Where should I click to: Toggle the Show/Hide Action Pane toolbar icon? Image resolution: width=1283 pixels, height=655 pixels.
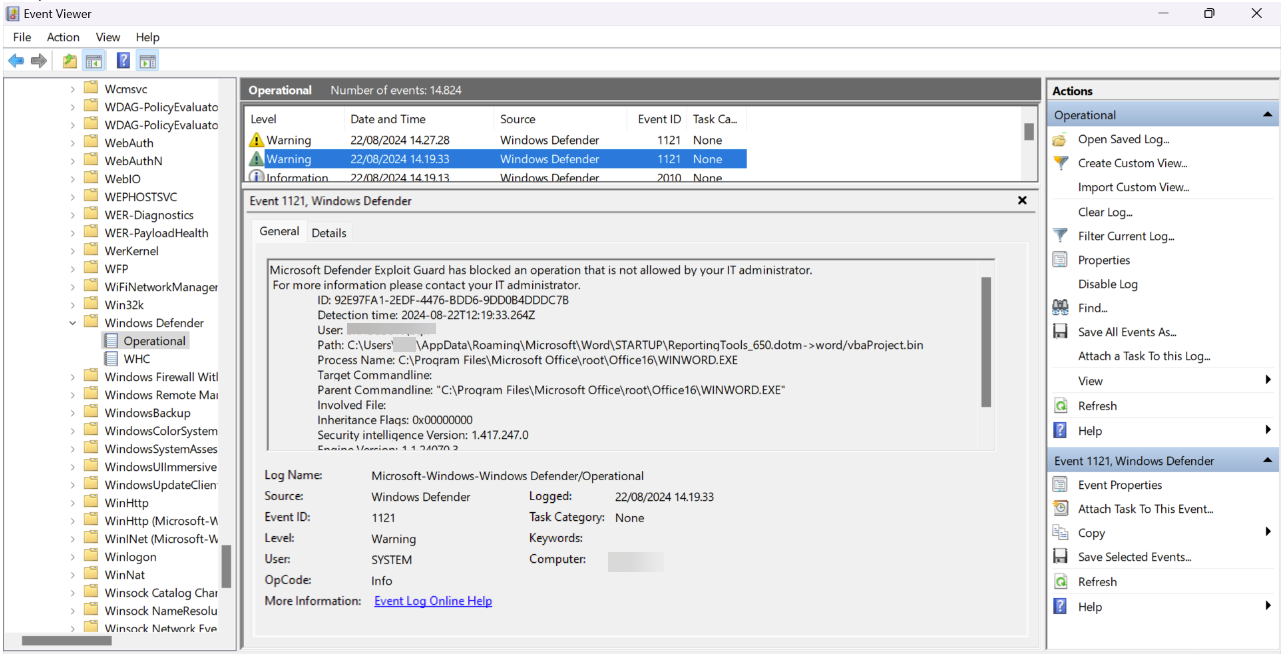pos(147,61)
